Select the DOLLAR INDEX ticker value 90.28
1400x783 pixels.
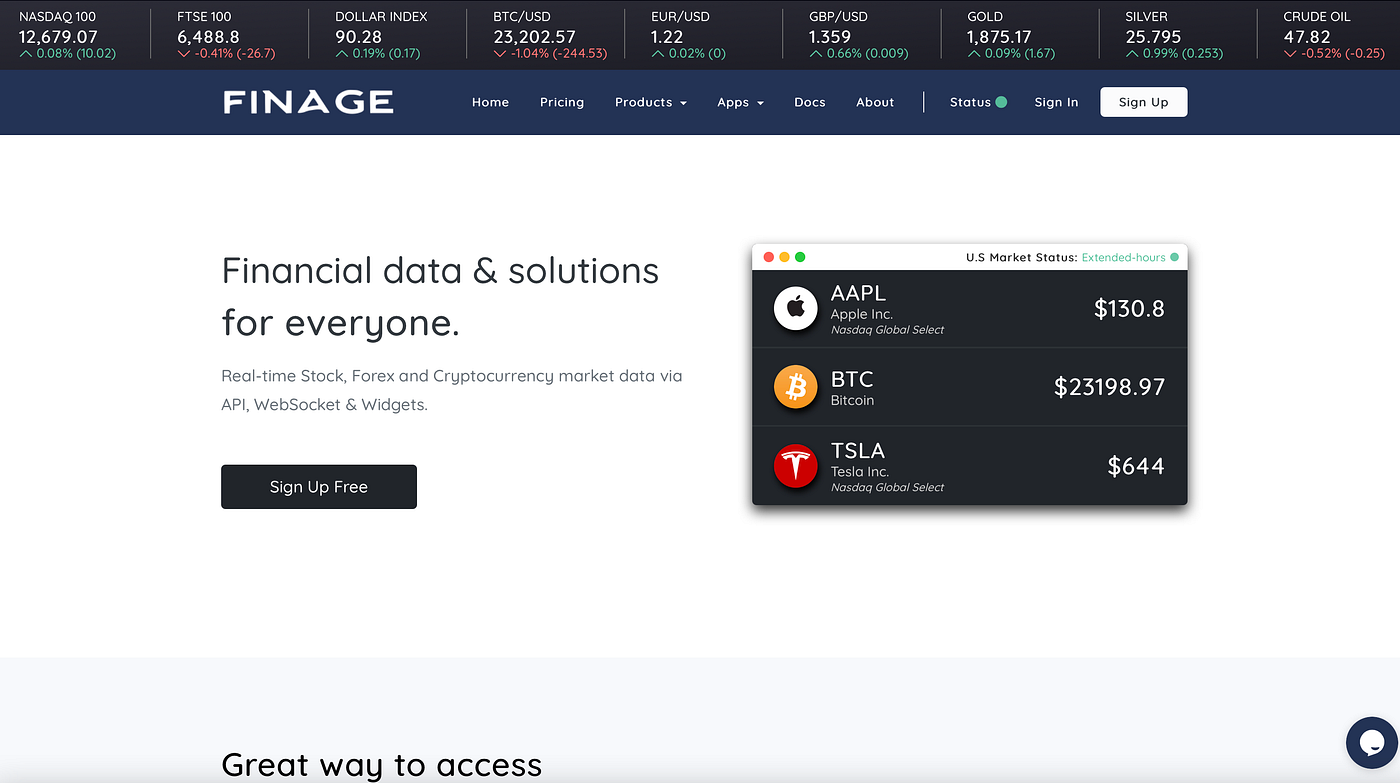tap(359, 37)
